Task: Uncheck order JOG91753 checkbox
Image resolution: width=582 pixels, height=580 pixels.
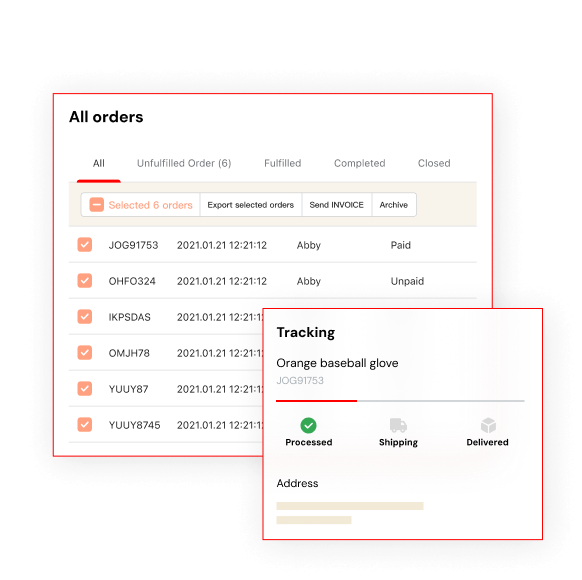Action: [x=85, y=245]
